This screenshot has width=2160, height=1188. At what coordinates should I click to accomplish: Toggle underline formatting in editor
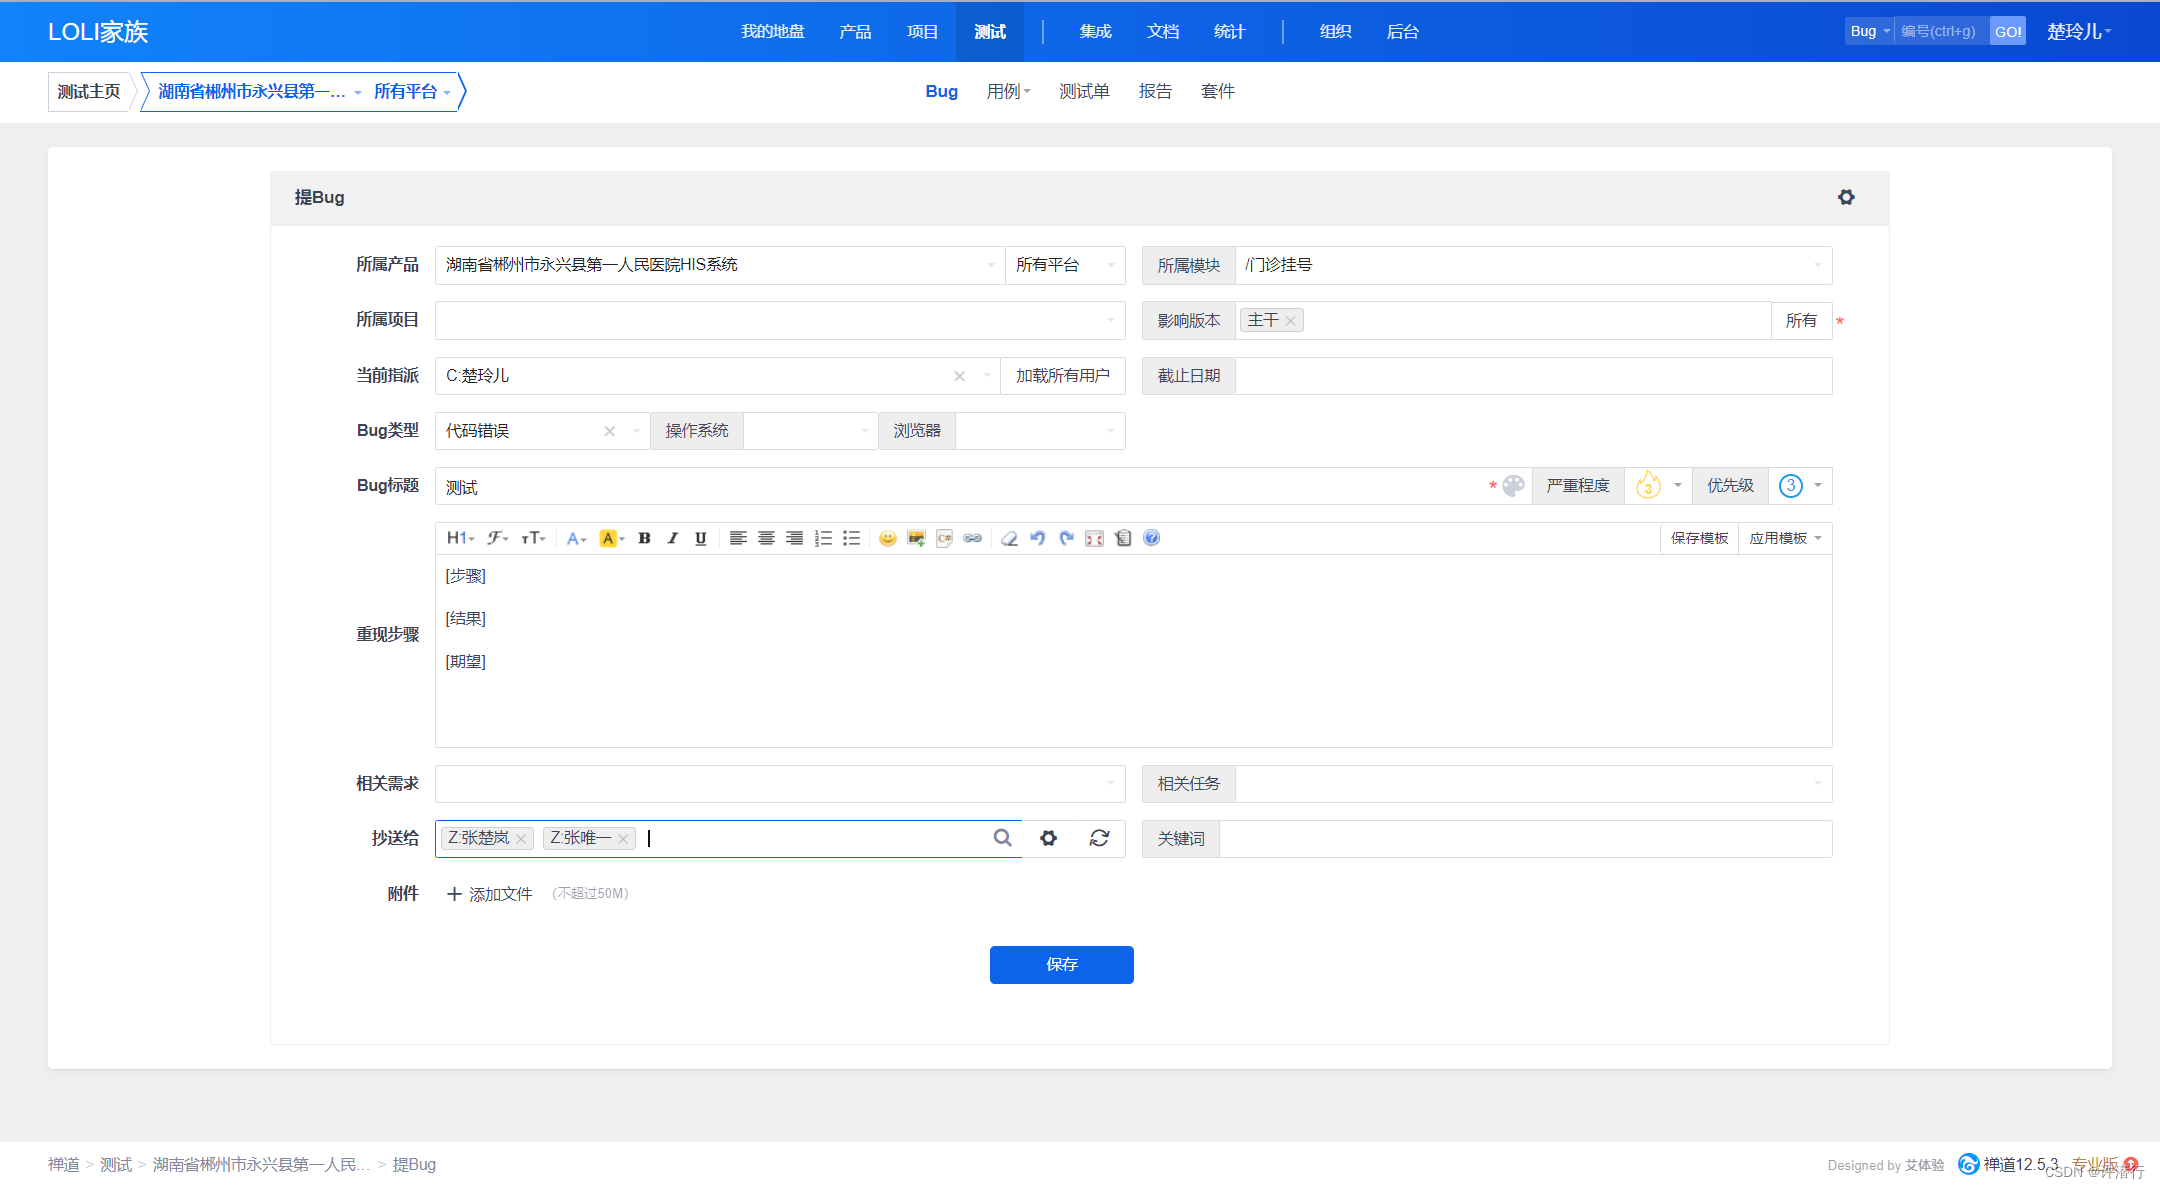pyautogui.click(x=701, y=538)
